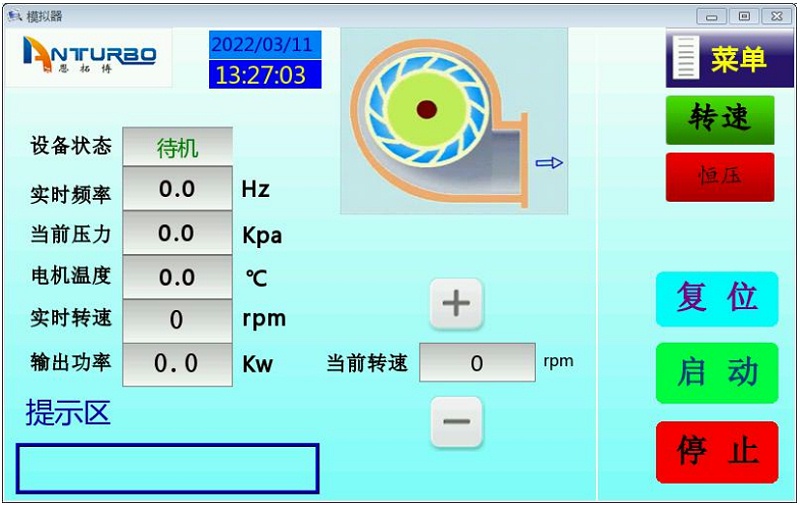Click the 电机温度 temperature value field

[x=177, y=277]
